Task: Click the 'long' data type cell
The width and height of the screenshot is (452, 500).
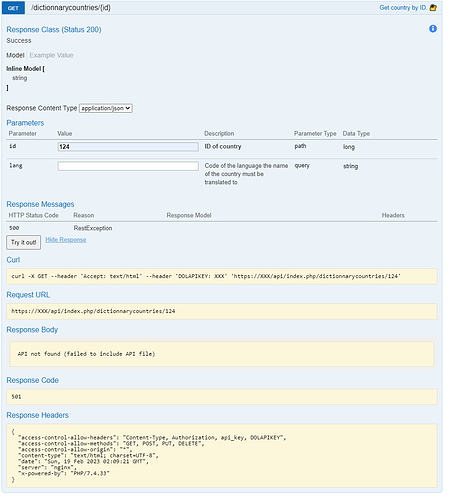Action: (349, 147)
